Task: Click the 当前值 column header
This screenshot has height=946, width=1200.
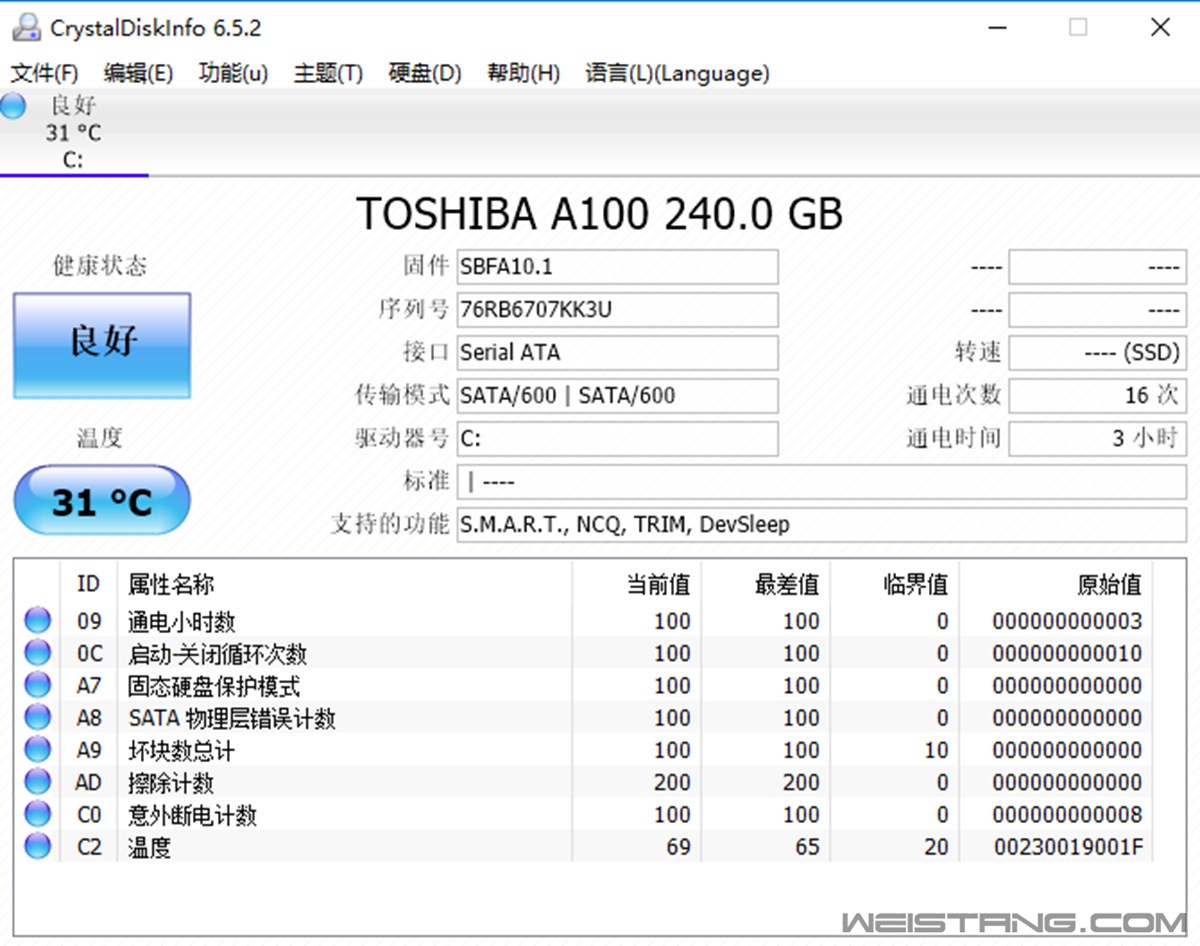Action: coord(636,584)
